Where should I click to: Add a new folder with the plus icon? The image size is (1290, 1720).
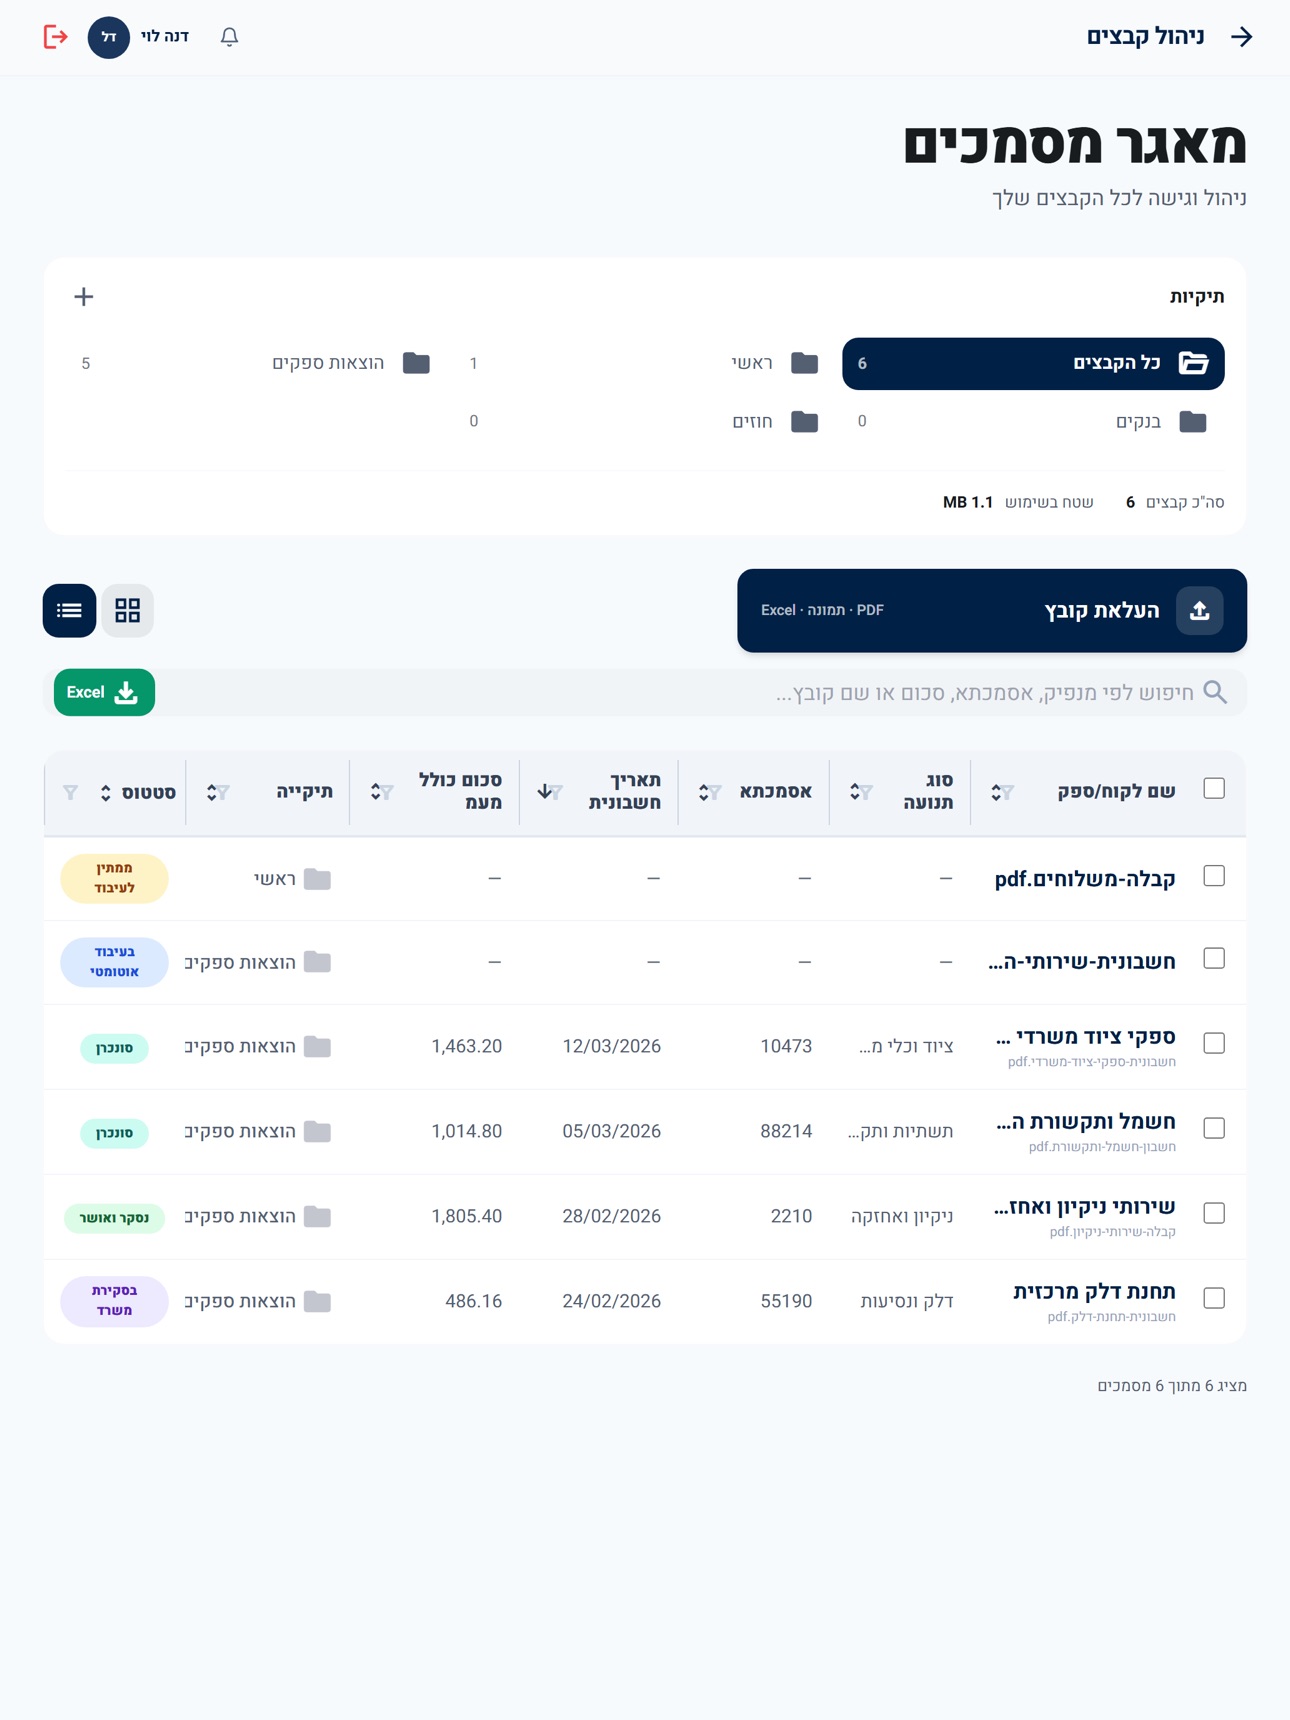(84, 297)
